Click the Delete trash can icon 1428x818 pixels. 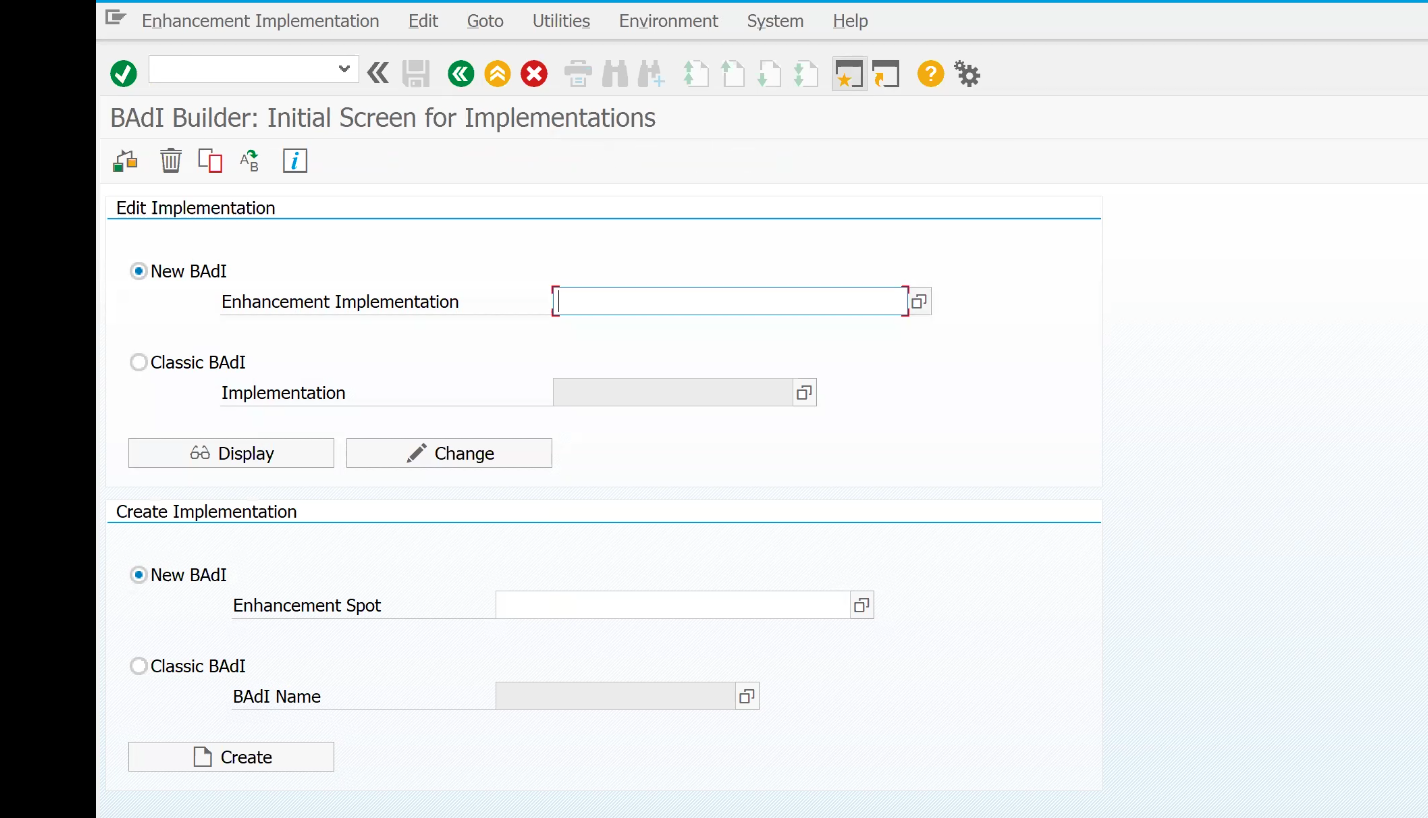coord(171,160)
